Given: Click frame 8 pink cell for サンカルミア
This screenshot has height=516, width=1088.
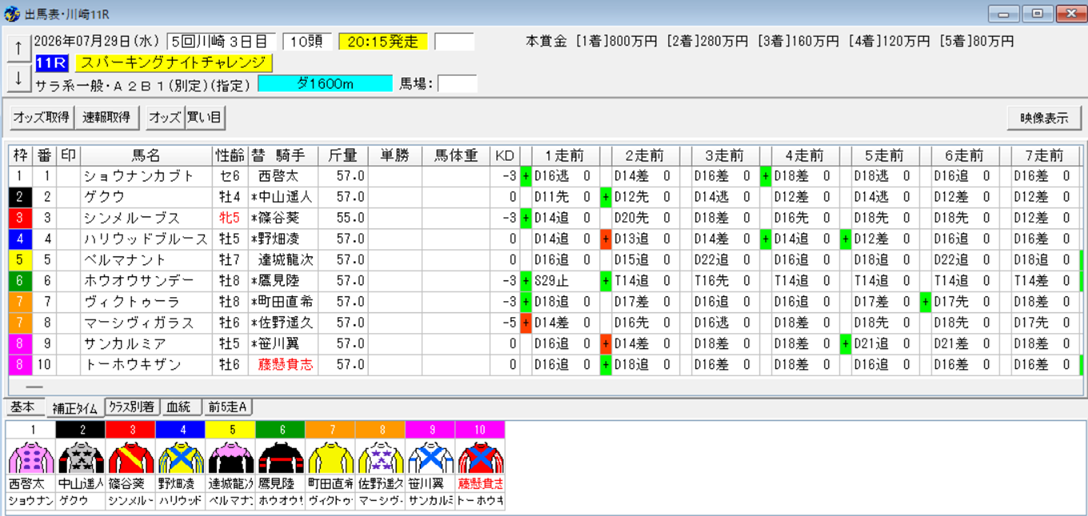Looking at the screenshot, I should point(20,343).
